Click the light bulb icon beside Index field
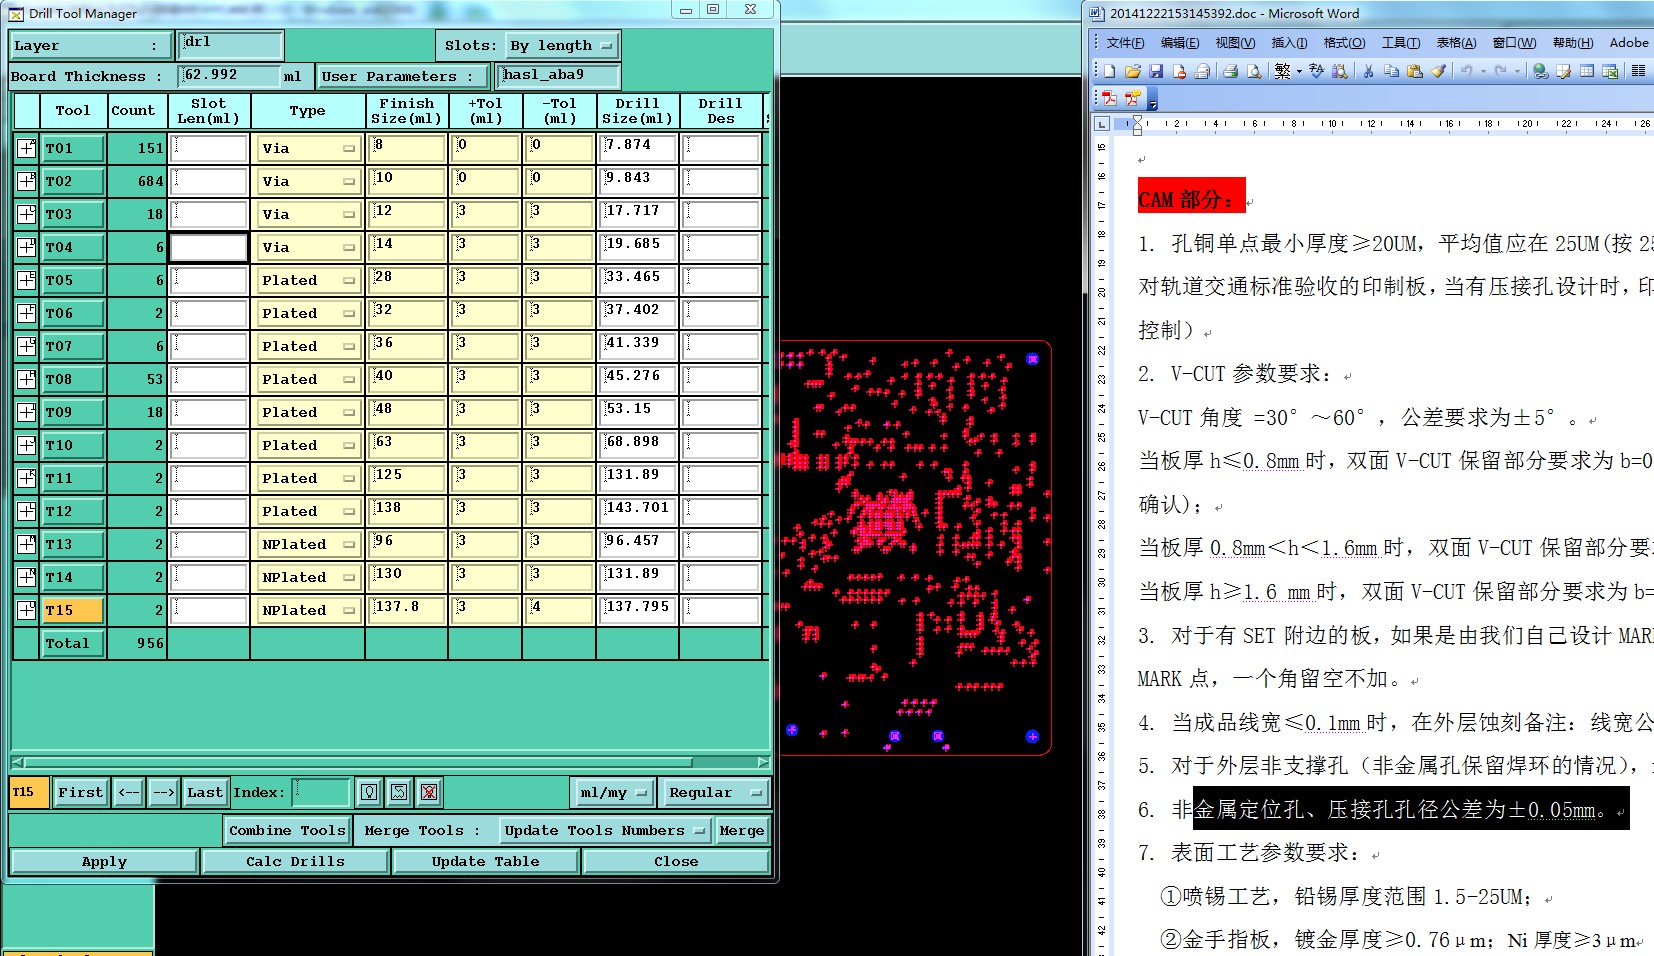The image size is (1654, 956). pyautogui.click(x=369, y=792)
